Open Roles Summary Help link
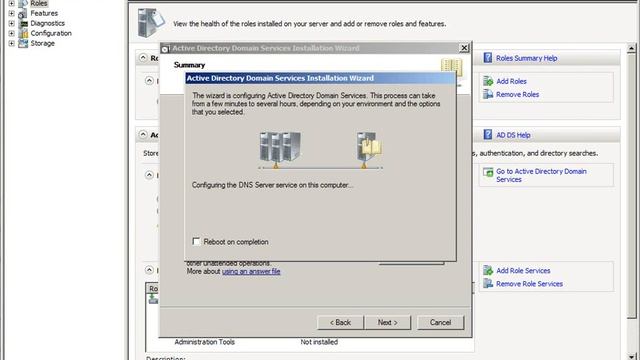The width and height of the screenshot is (640, 360). click(527, 58)
